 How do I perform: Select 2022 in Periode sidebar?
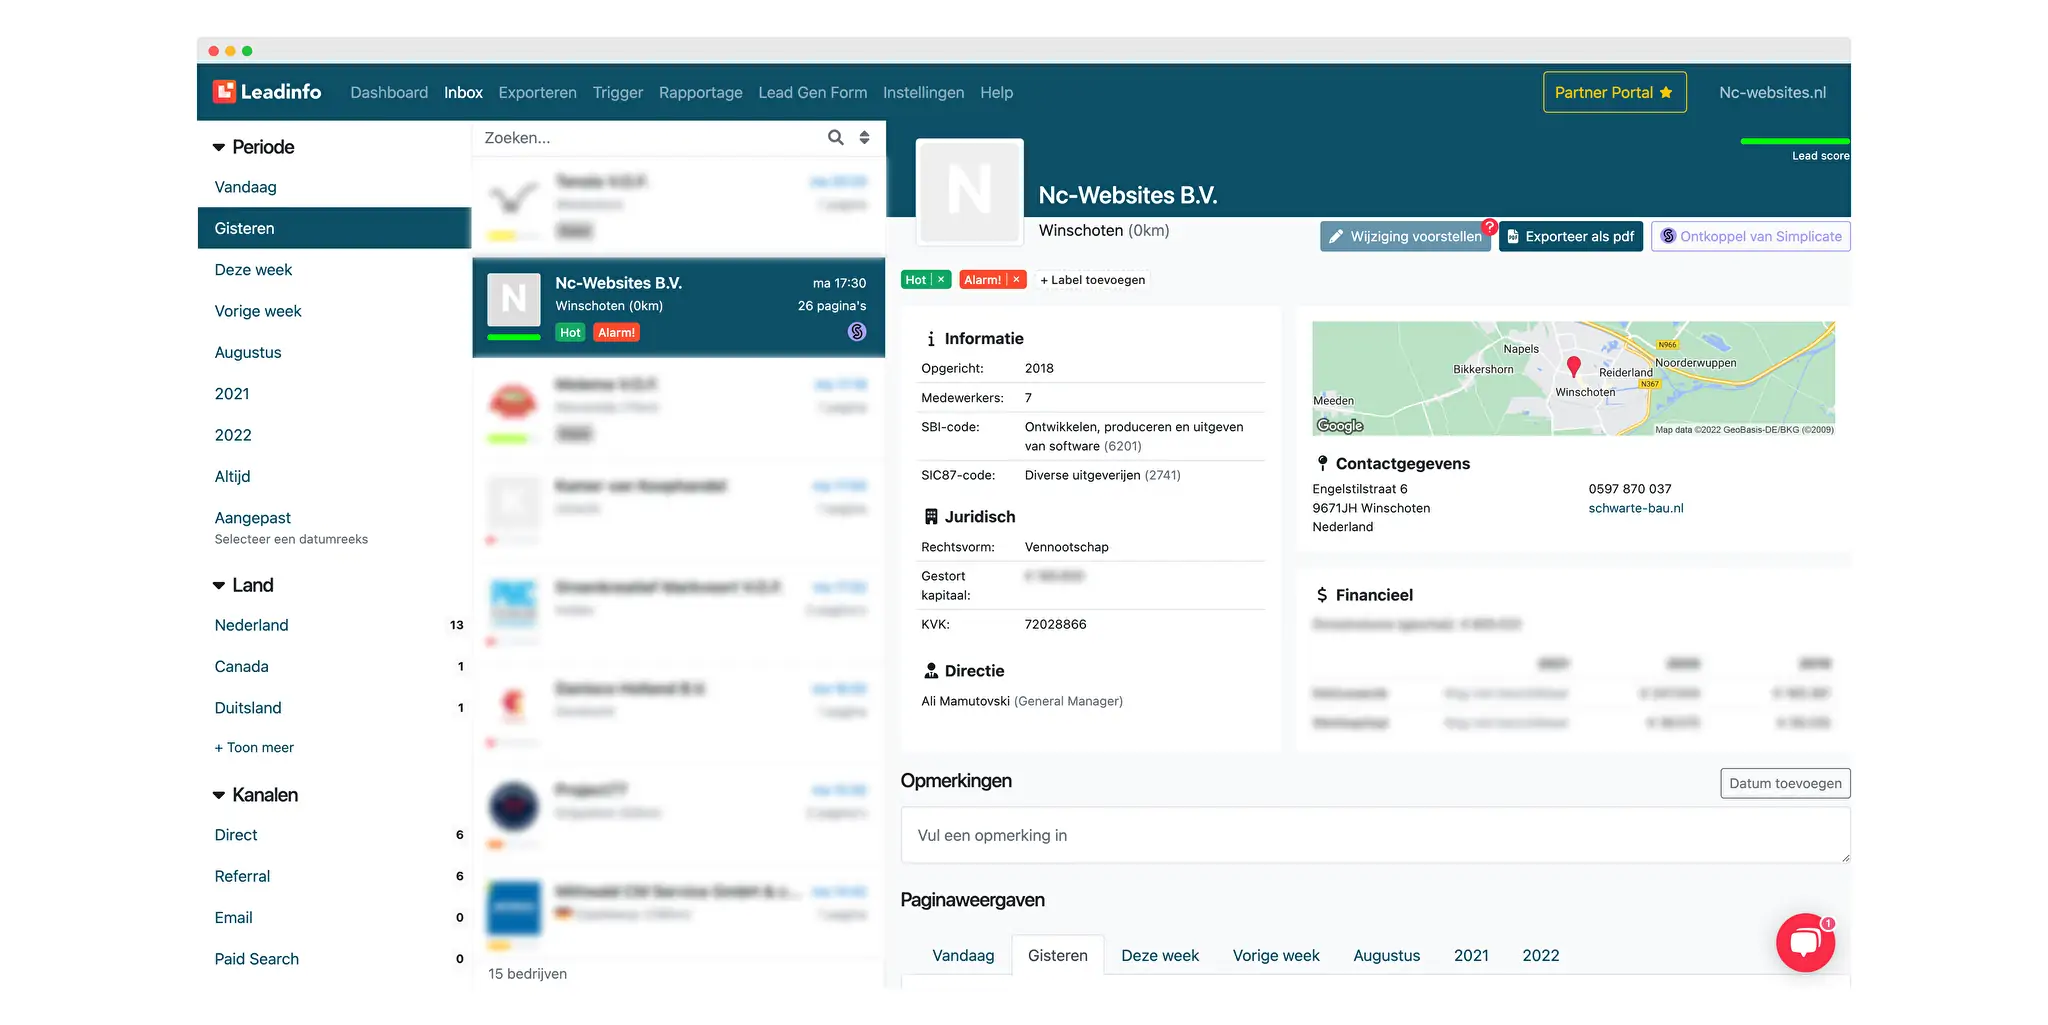233,435
